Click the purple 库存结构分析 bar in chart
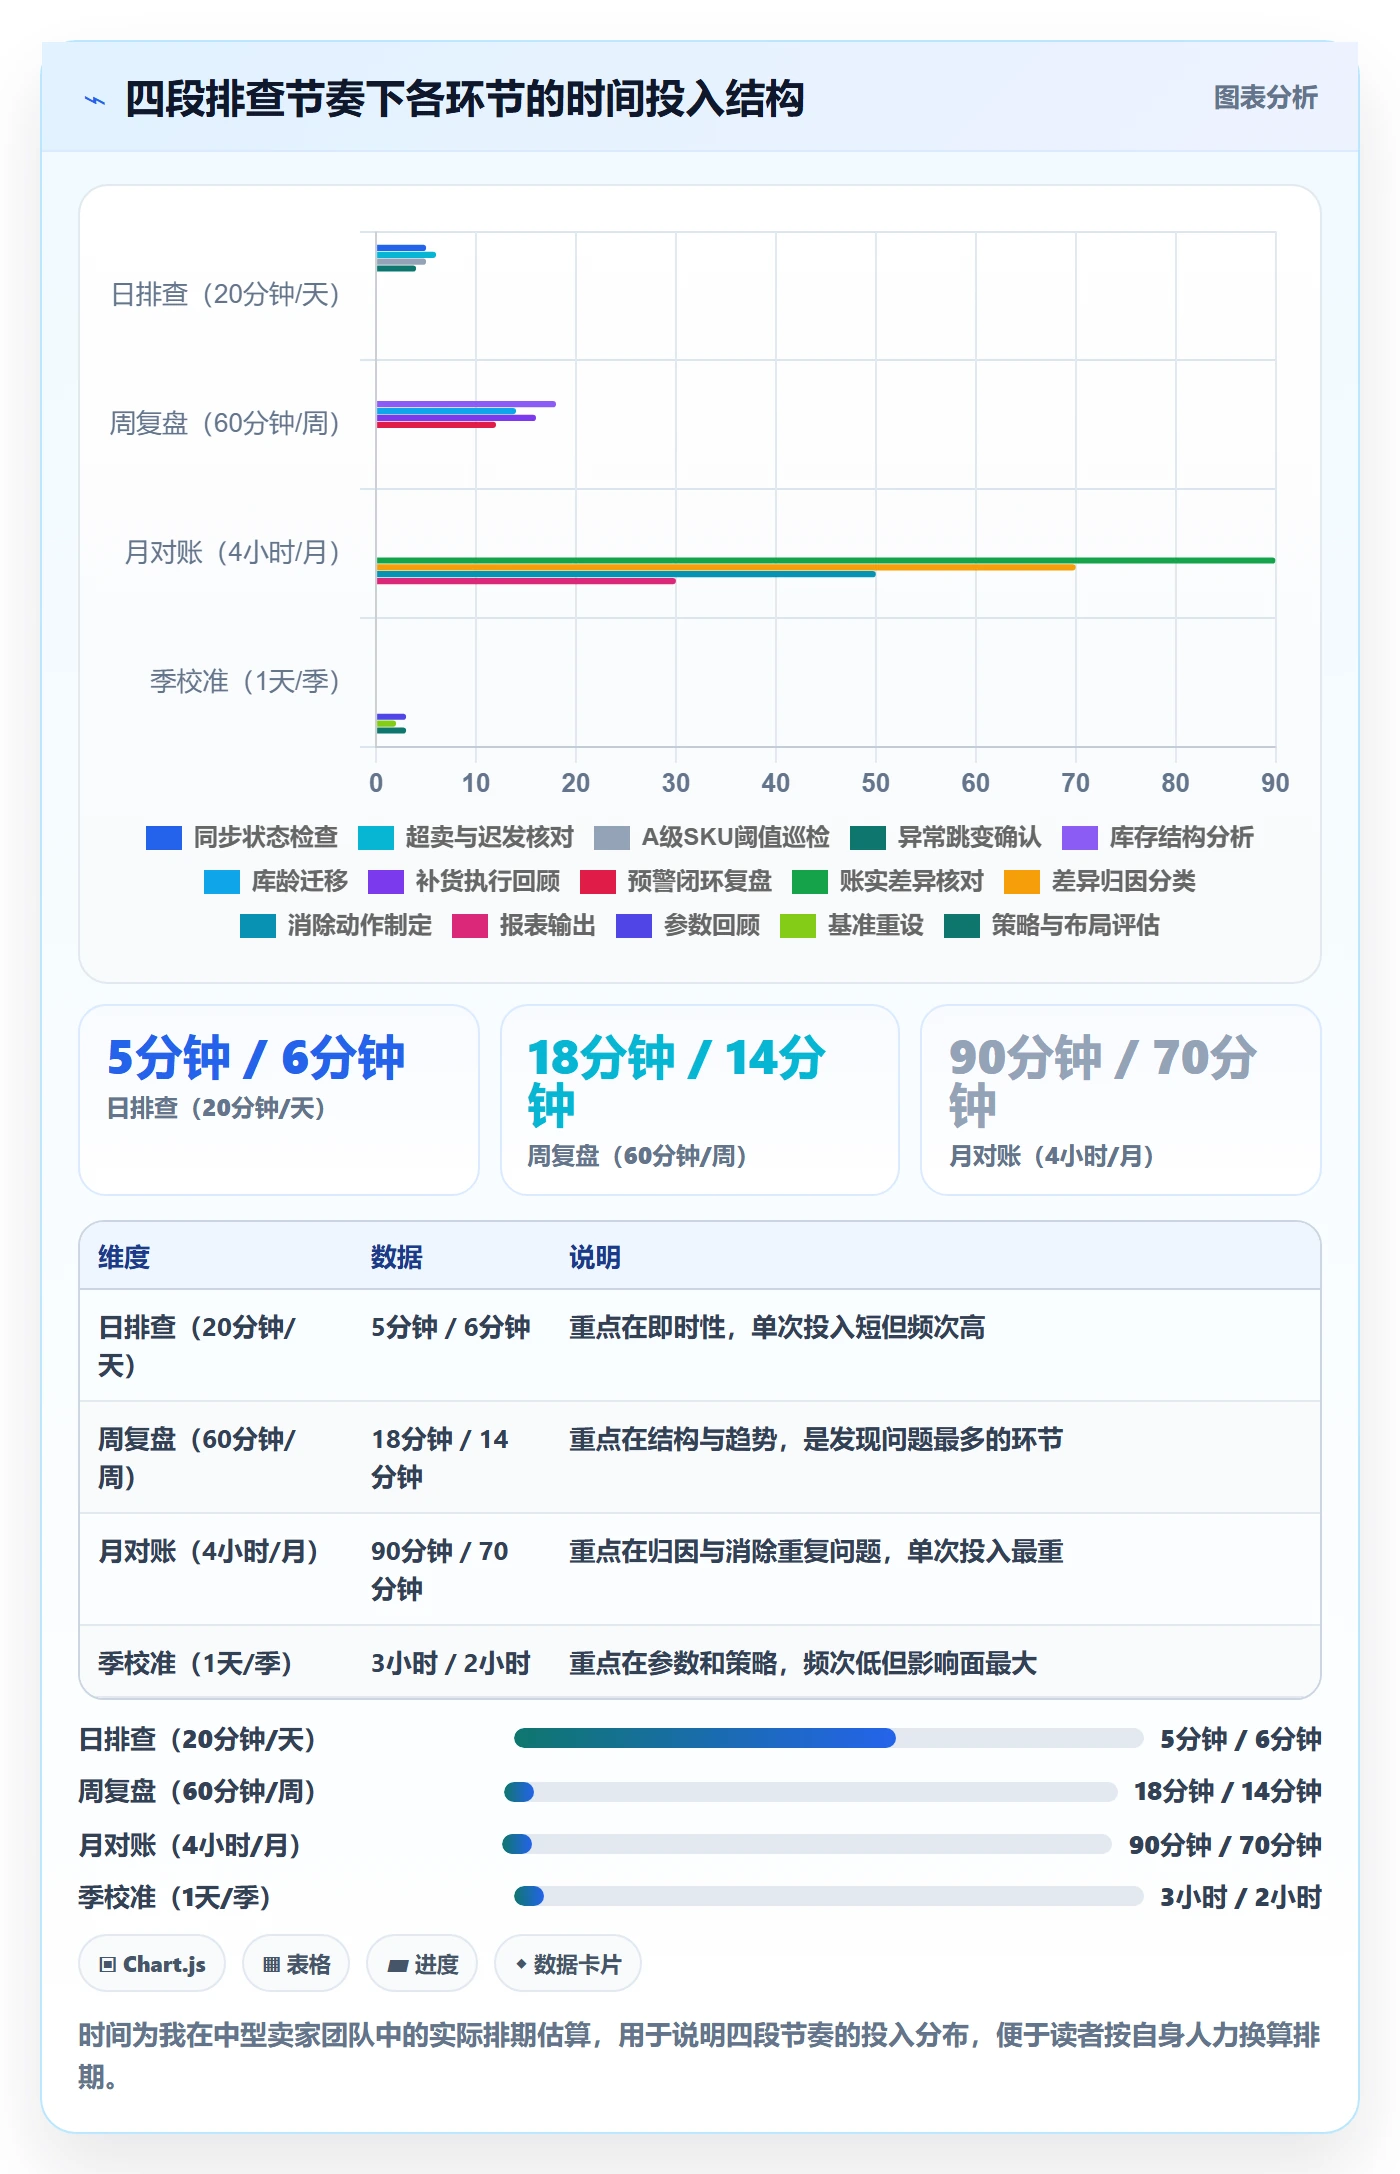 tap(466, 404)
